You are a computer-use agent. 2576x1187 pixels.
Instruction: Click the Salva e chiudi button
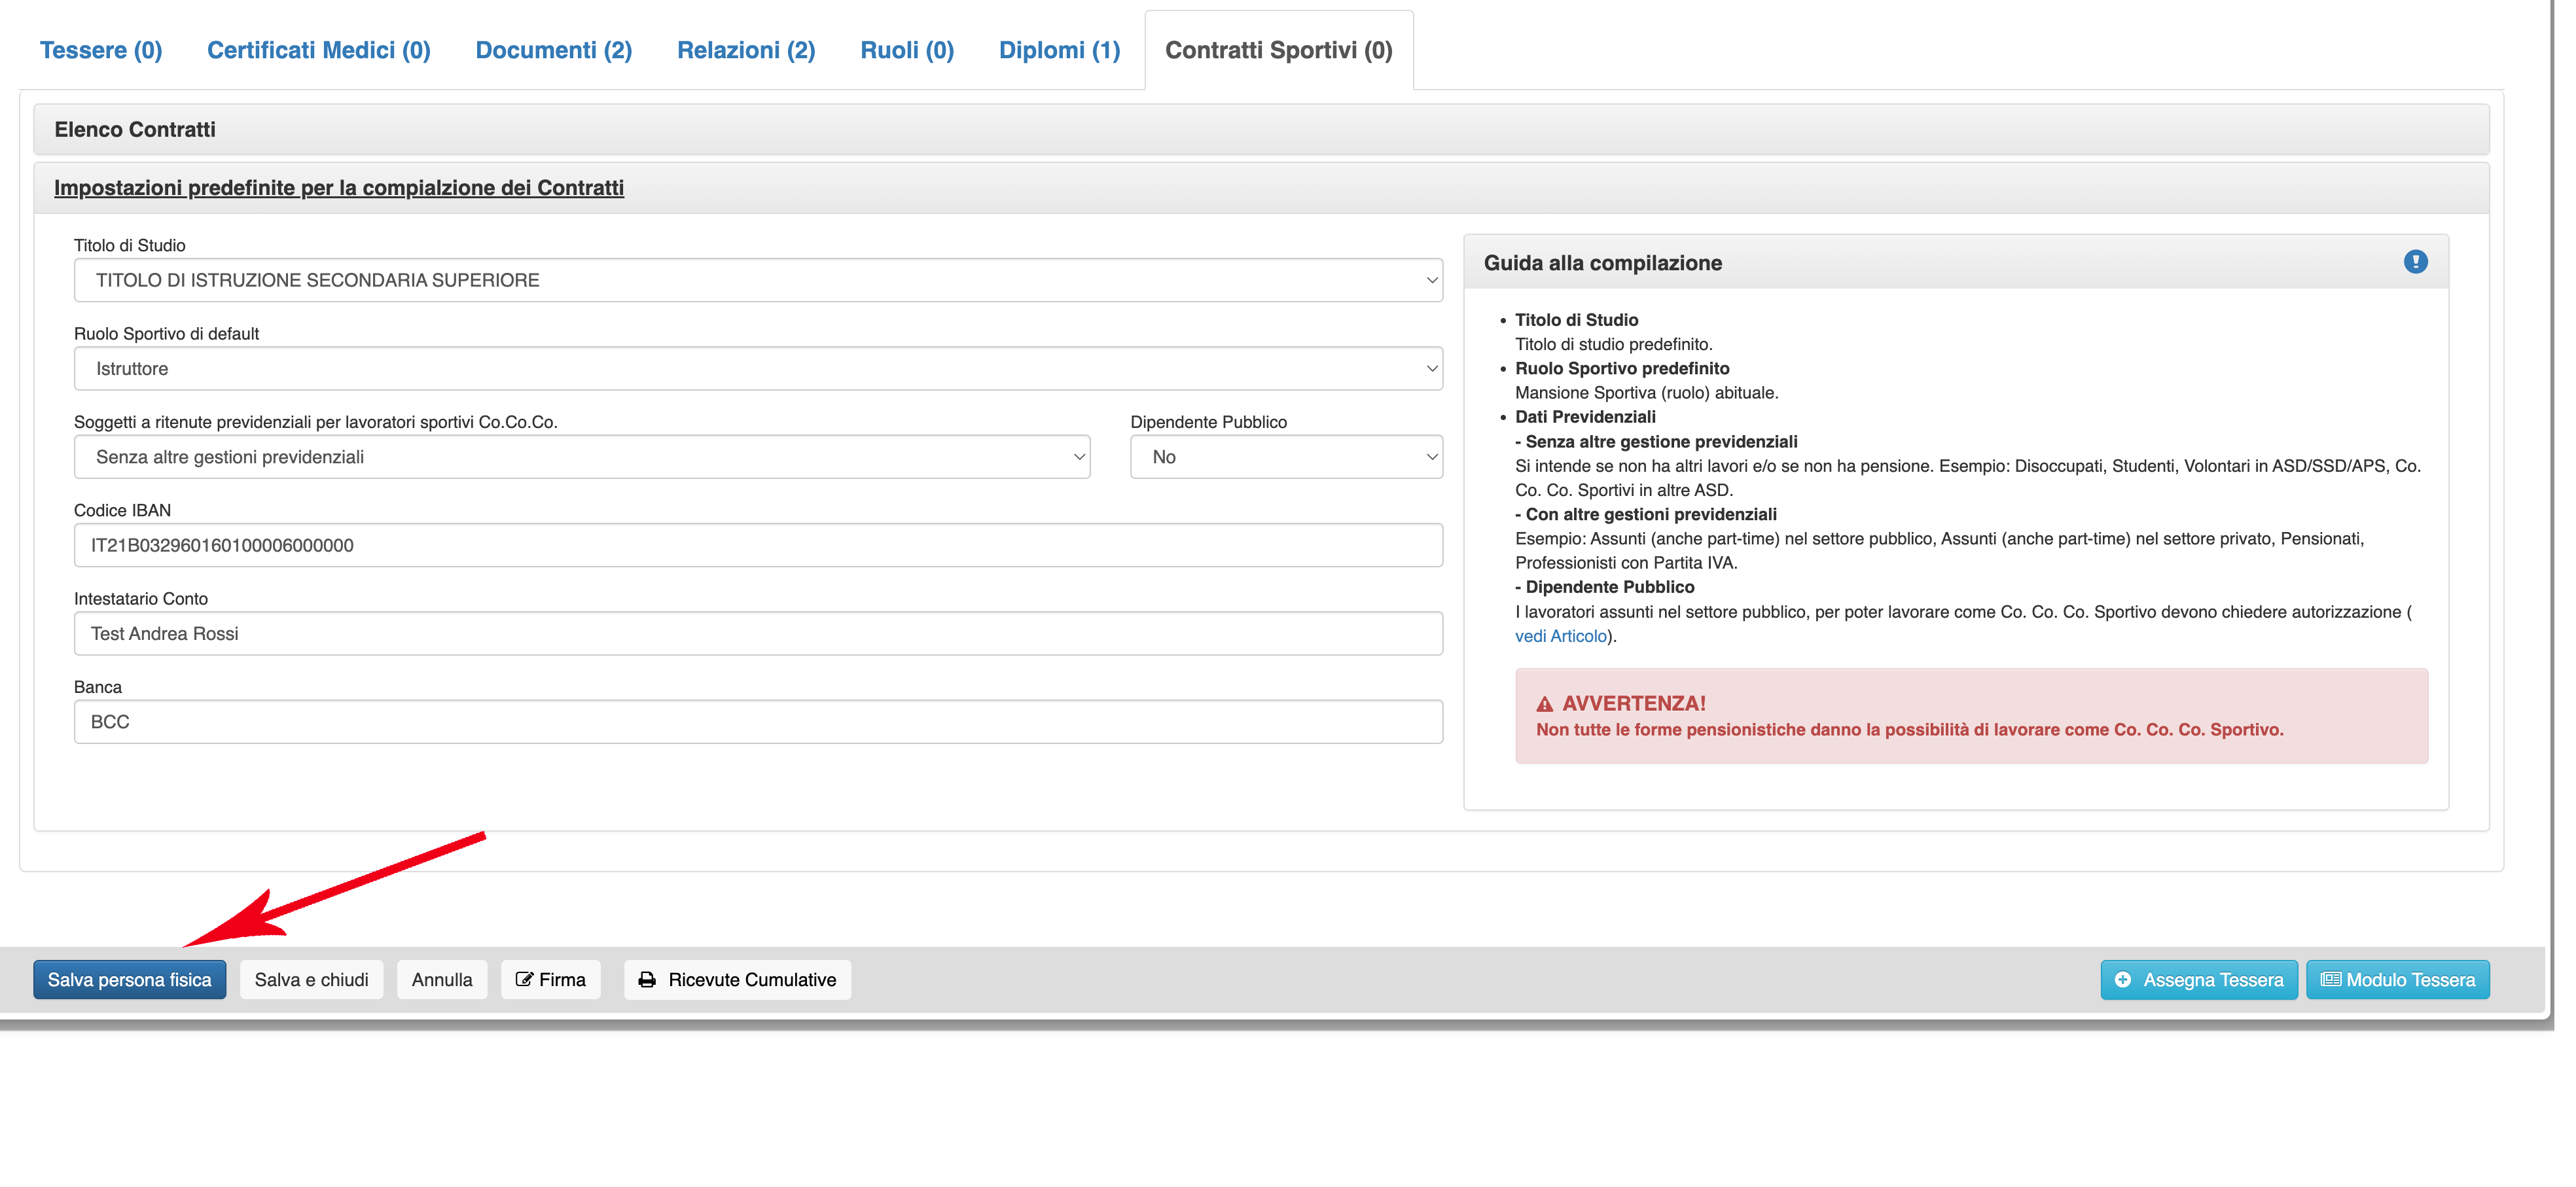pyautogui.click(x=311, y=980)
